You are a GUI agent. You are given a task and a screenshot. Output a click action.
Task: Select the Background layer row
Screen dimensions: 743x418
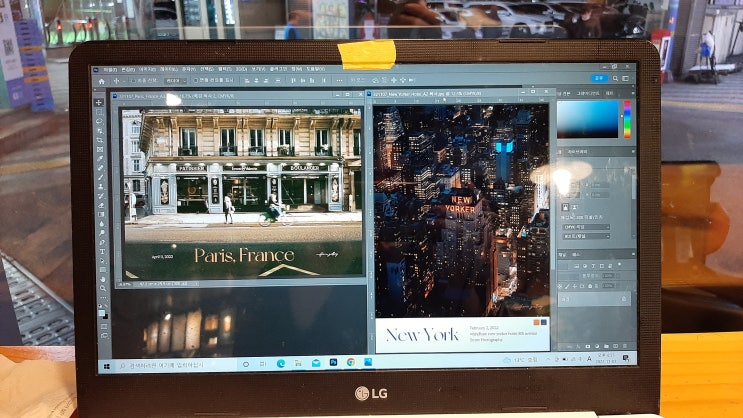click(594, 299)
